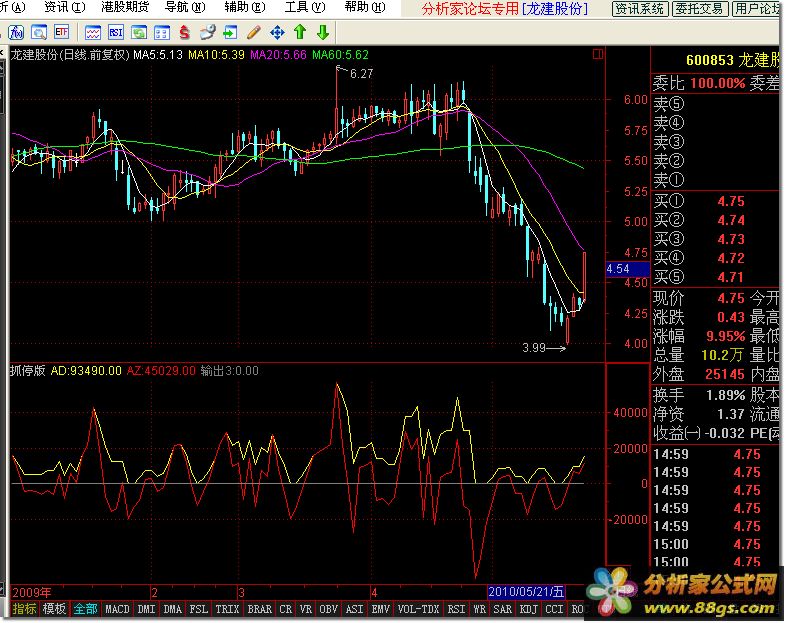Open the 港股期货 menu
786x623 pixels.
[x=125, y=8]
